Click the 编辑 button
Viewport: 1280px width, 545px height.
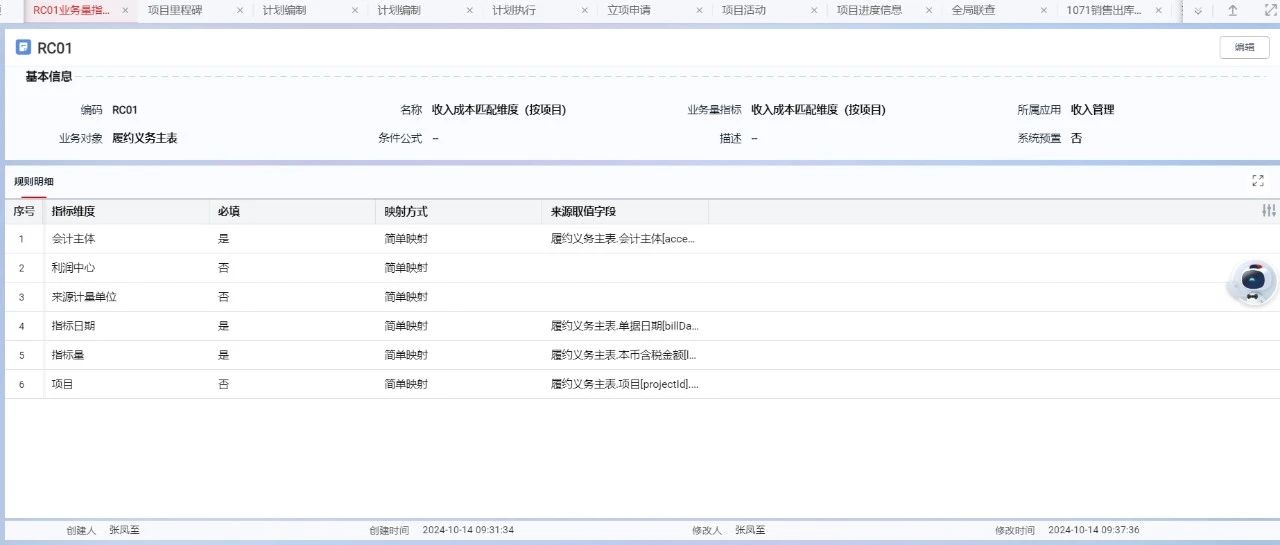coord(1244,47)
